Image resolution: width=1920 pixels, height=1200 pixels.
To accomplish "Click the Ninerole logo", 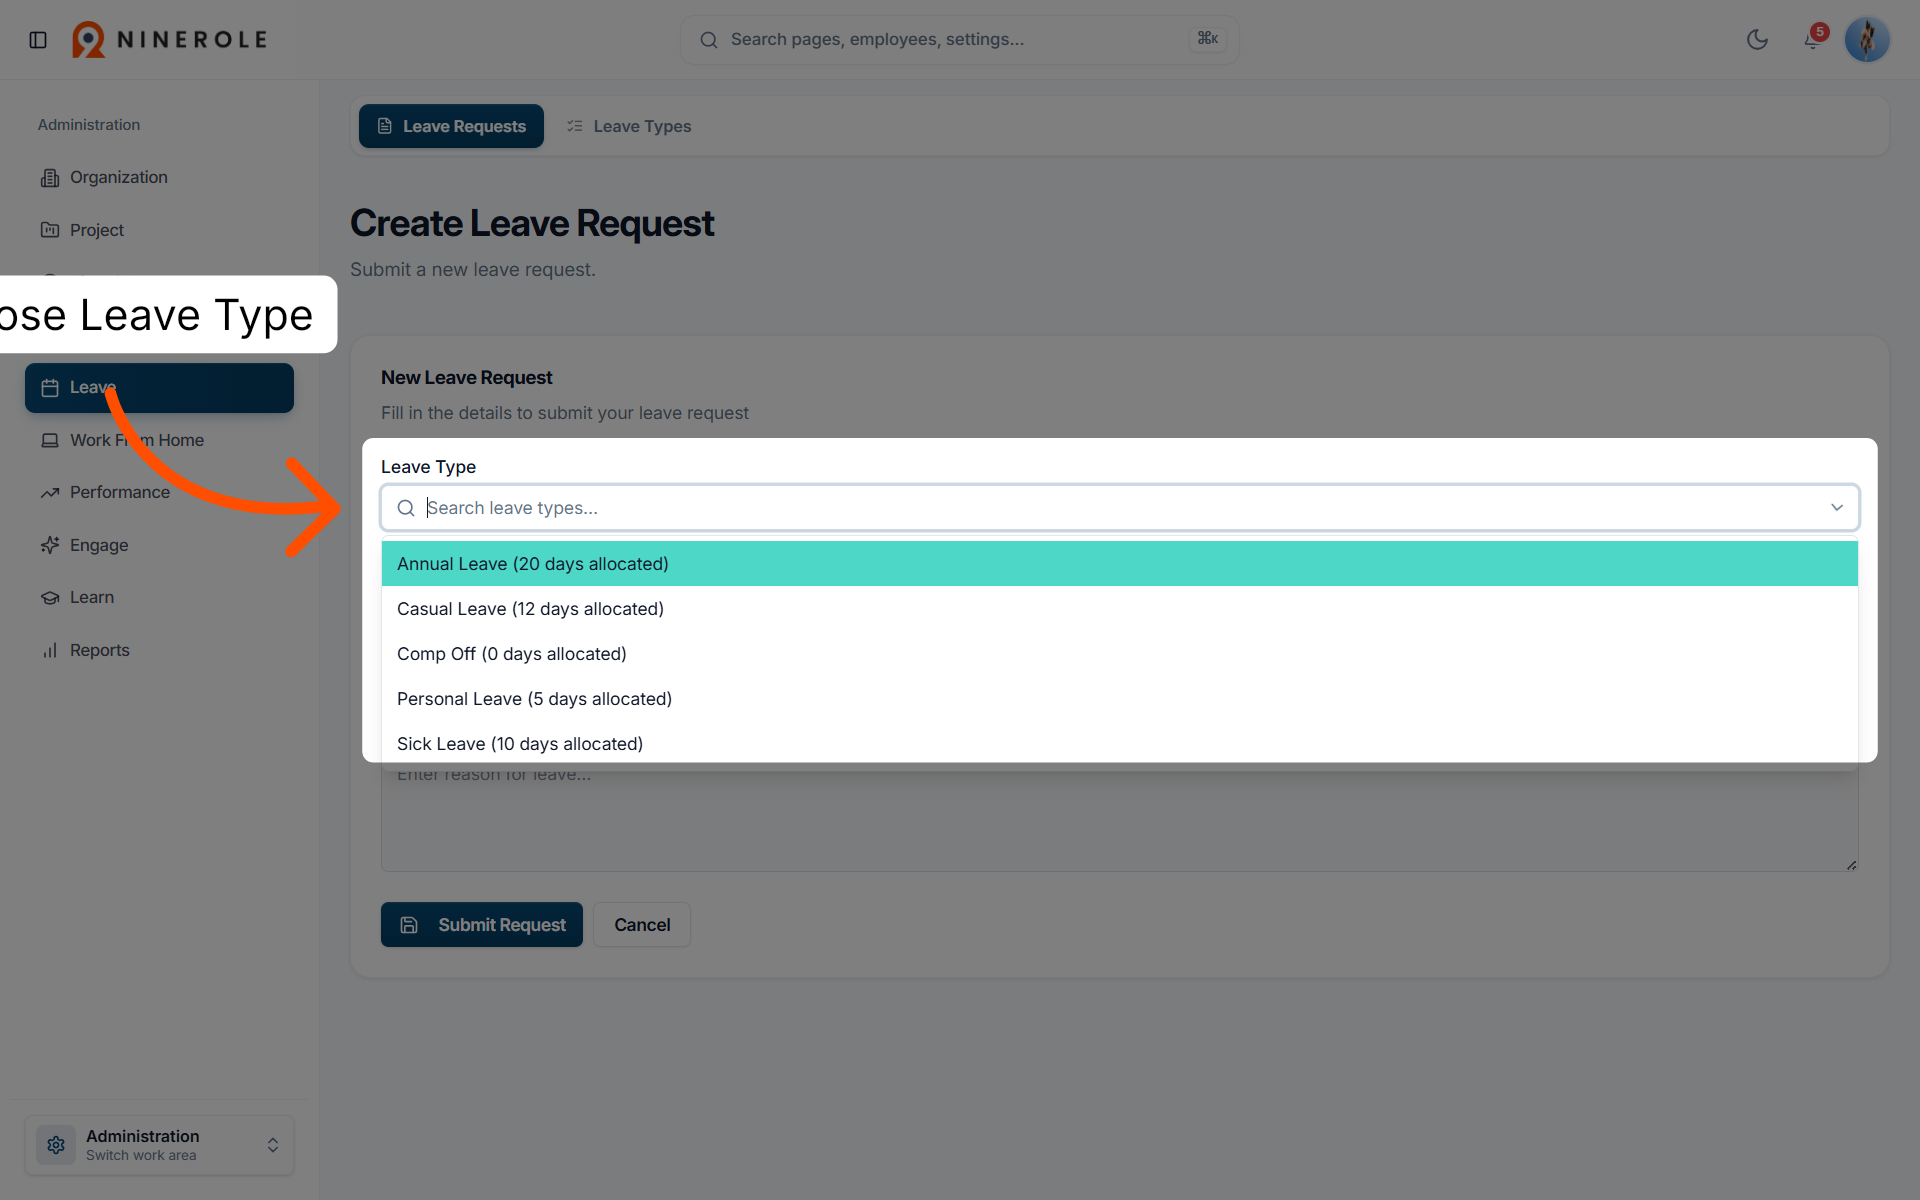I will (170, 40).
